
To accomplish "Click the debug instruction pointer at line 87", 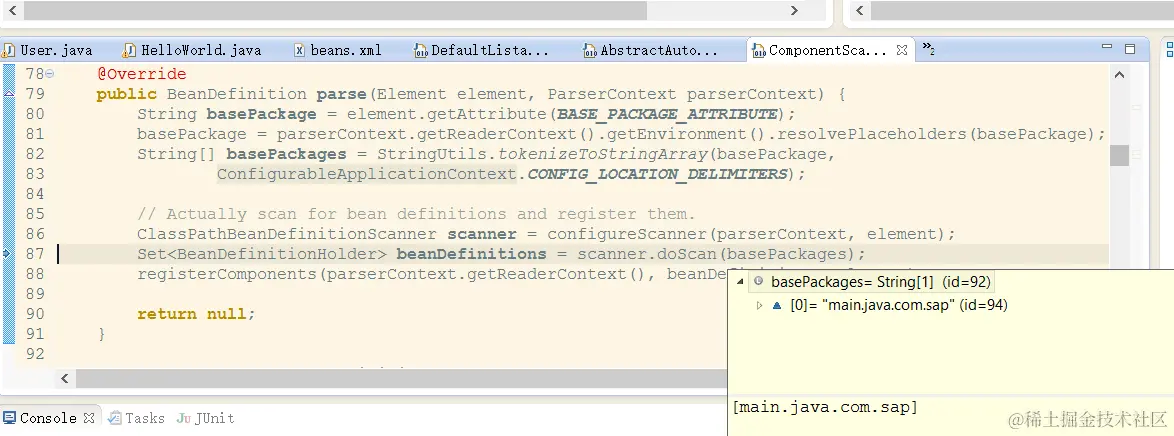I will (7, 254).
